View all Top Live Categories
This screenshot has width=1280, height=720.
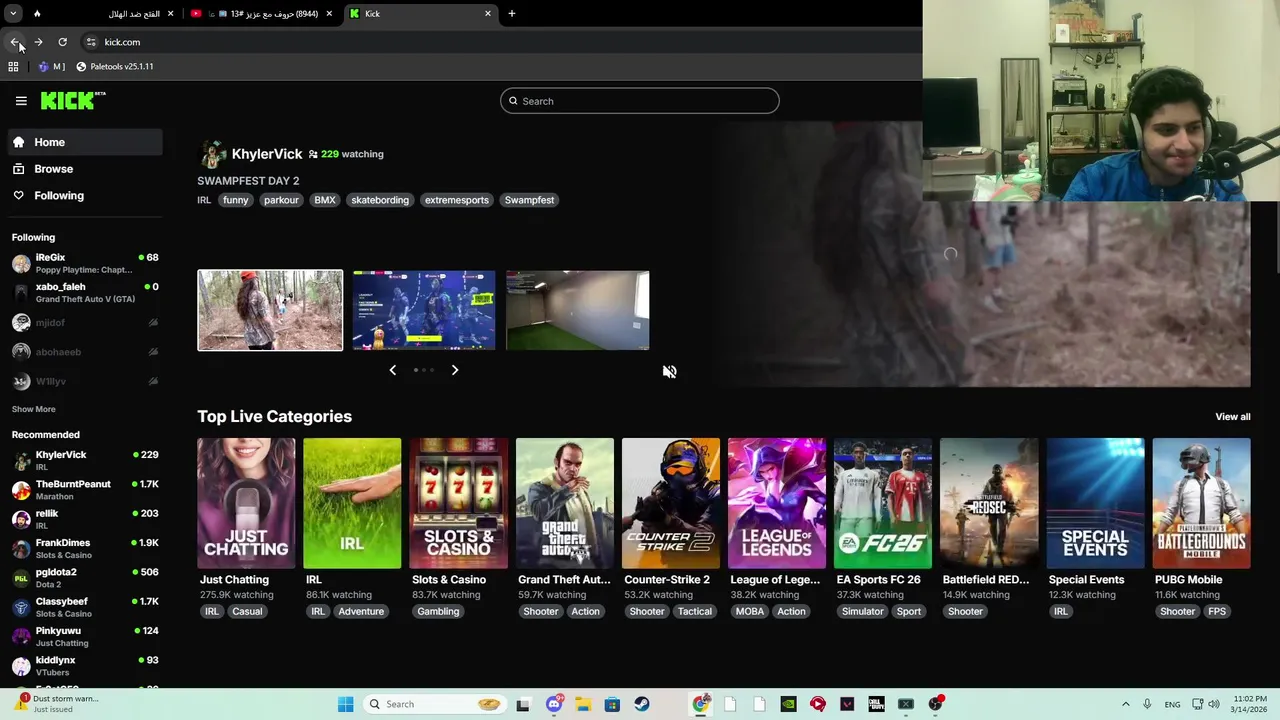click(1232, 417)
